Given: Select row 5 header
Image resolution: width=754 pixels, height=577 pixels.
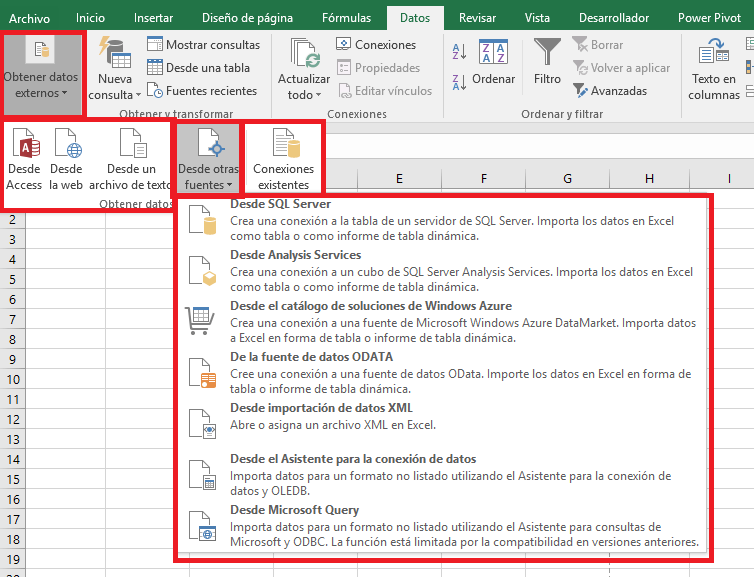Looking at the screenshot, I should tap(13, 279).
